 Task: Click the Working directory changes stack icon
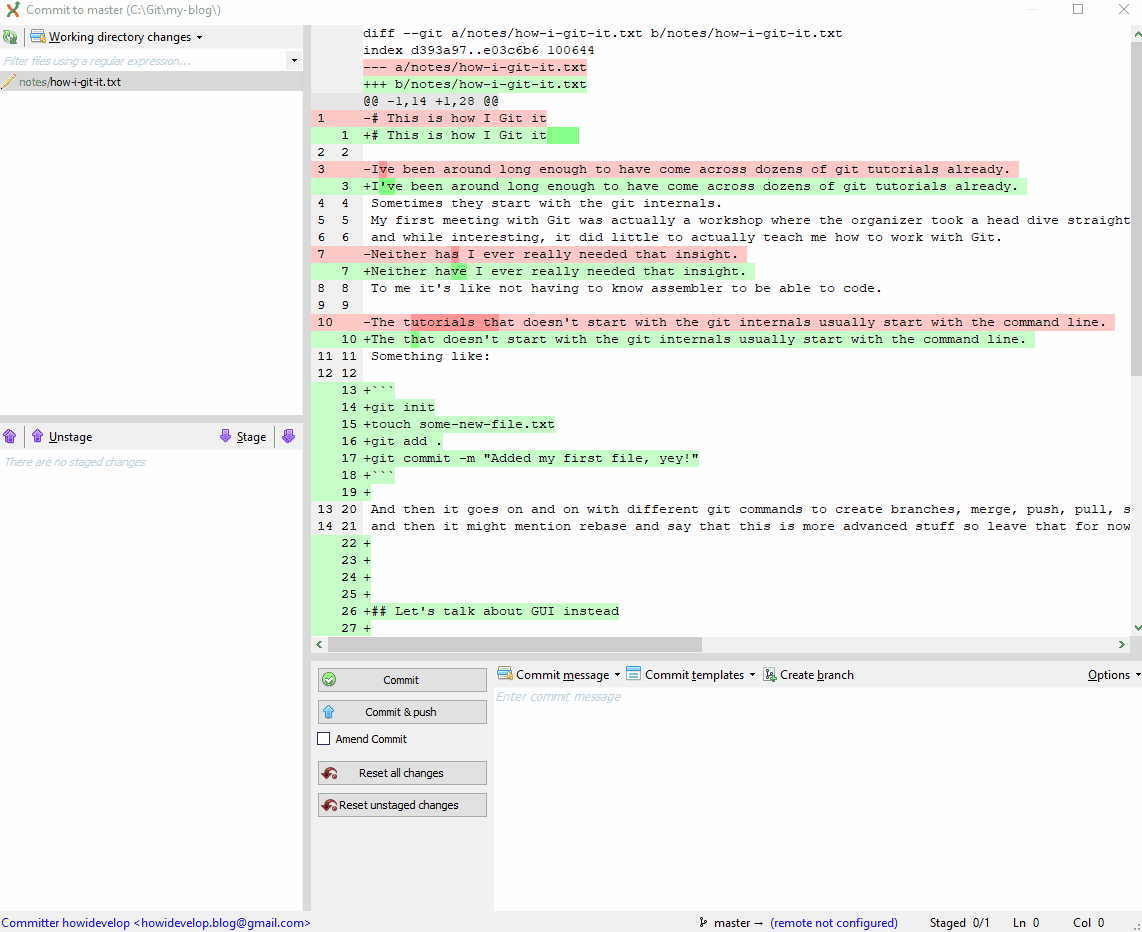pos(38,36)
